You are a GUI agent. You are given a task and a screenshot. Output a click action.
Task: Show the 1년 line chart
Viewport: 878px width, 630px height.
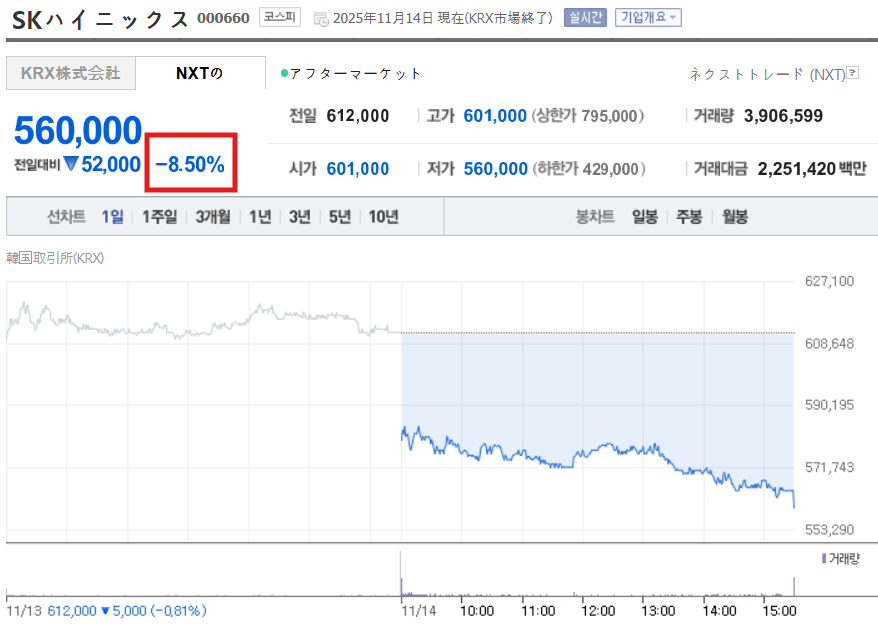[260, 216]
